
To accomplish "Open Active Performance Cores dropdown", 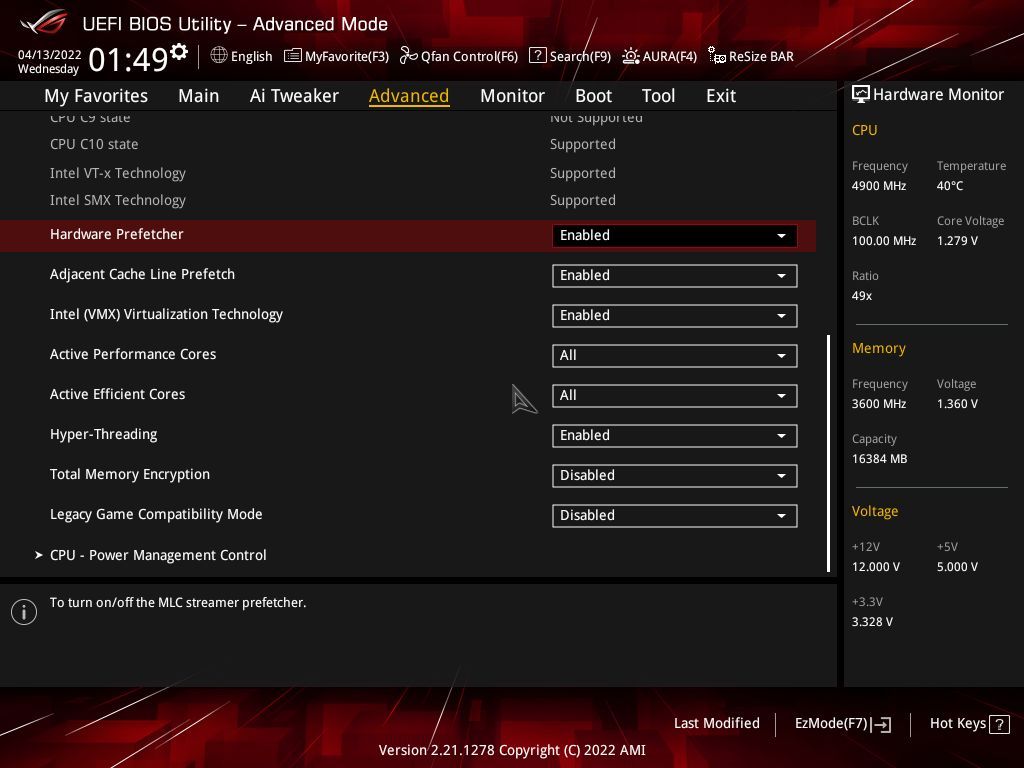I will point(674,356).
